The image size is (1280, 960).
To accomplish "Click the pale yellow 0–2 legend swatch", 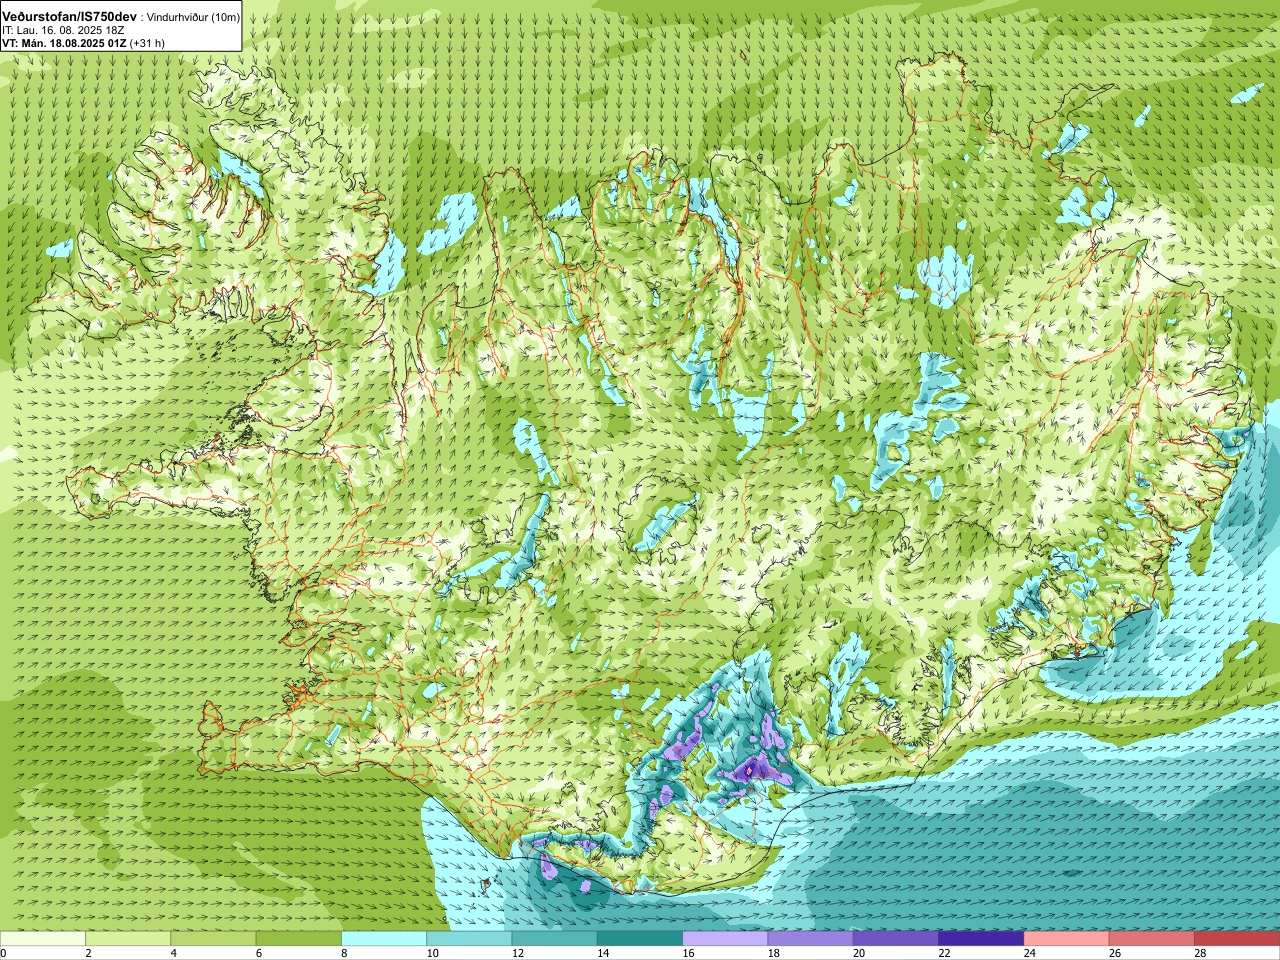I will pos(43,939).
